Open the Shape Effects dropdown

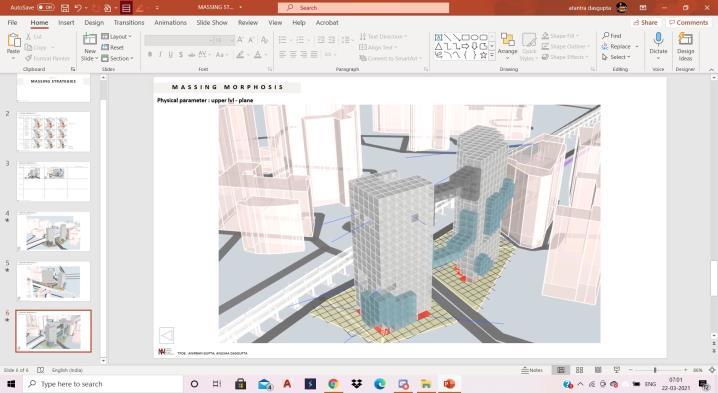point(565,57)
